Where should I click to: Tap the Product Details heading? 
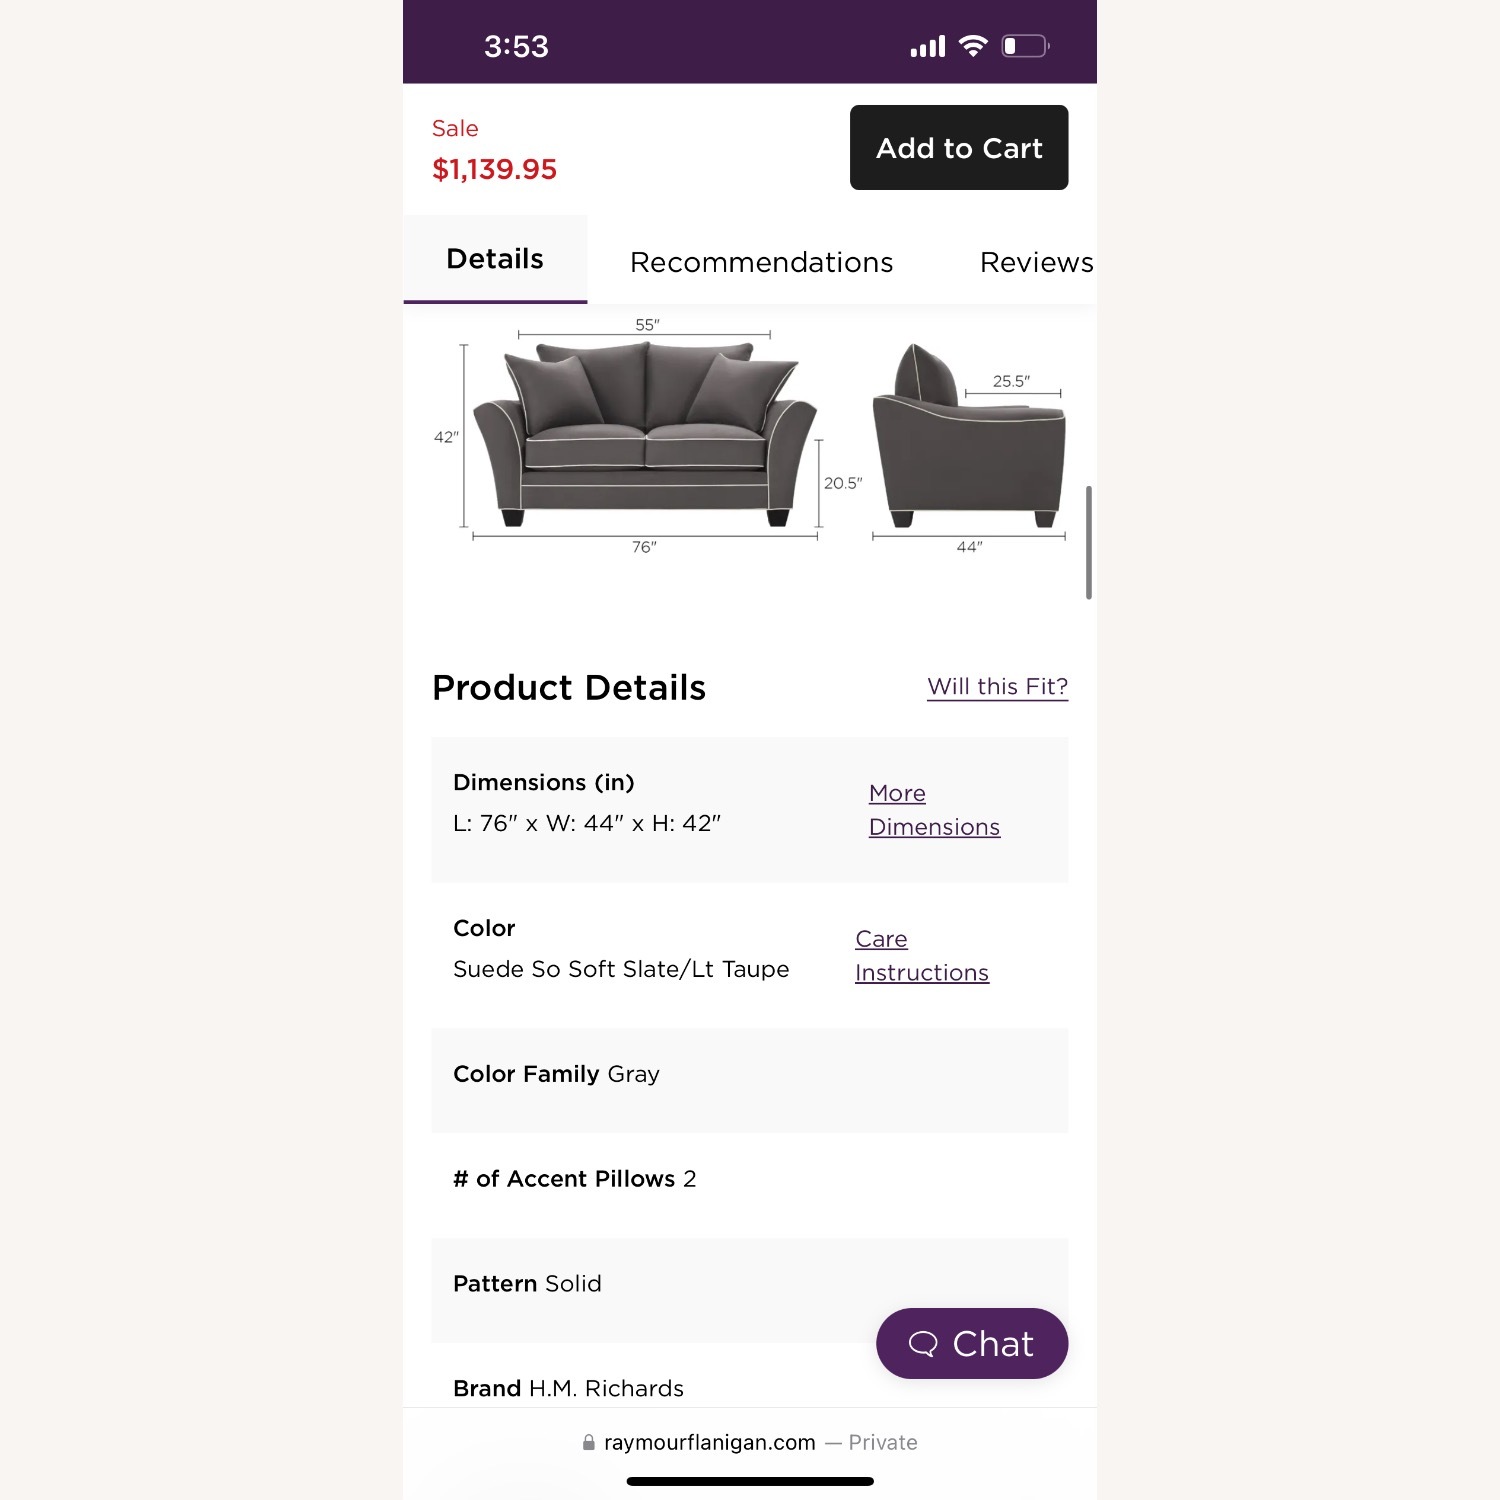pyautogui.click(x=569, y=688)
